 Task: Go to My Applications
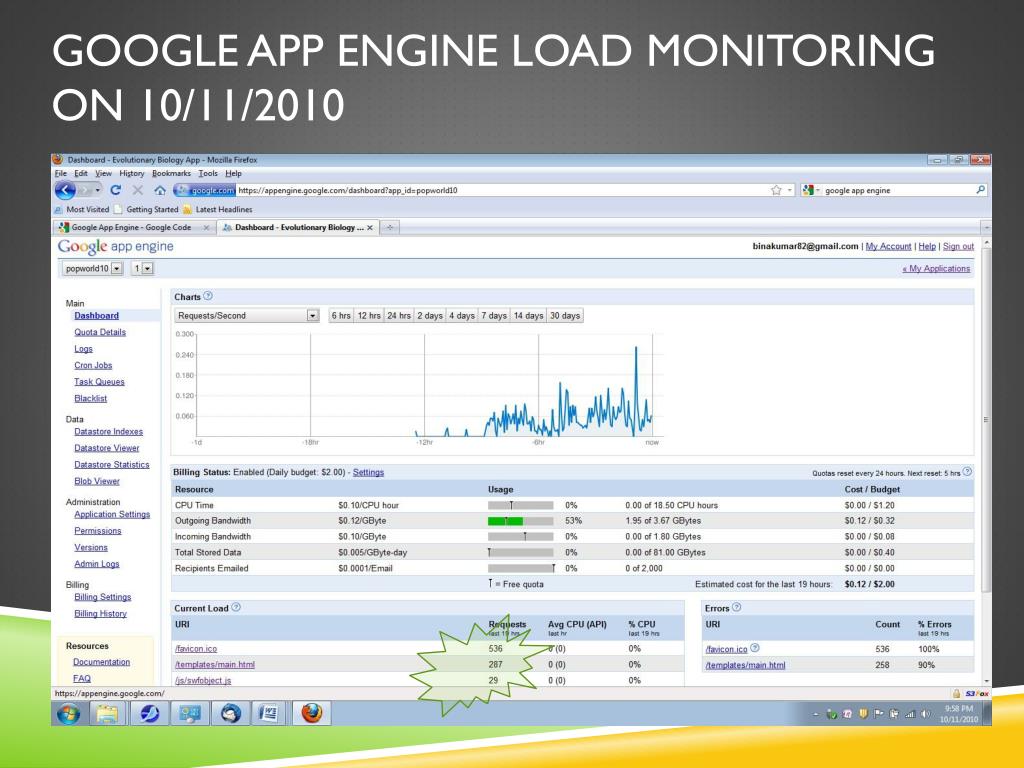pos(936,268)
